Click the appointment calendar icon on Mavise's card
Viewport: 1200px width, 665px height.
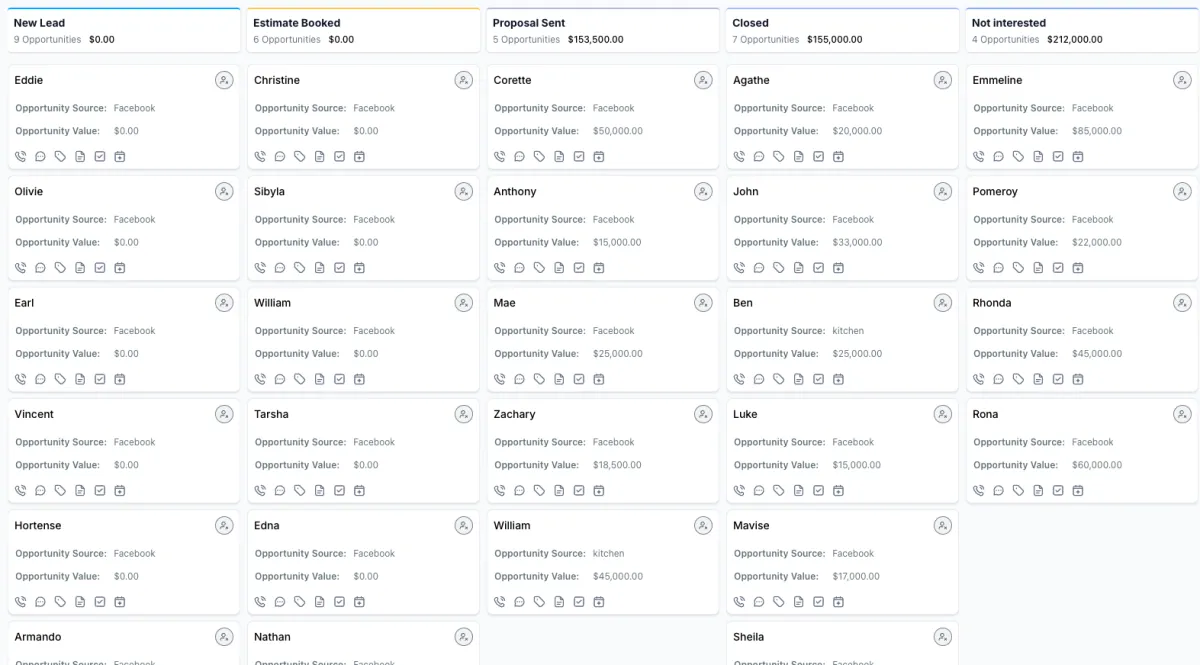tap(838, 602)
